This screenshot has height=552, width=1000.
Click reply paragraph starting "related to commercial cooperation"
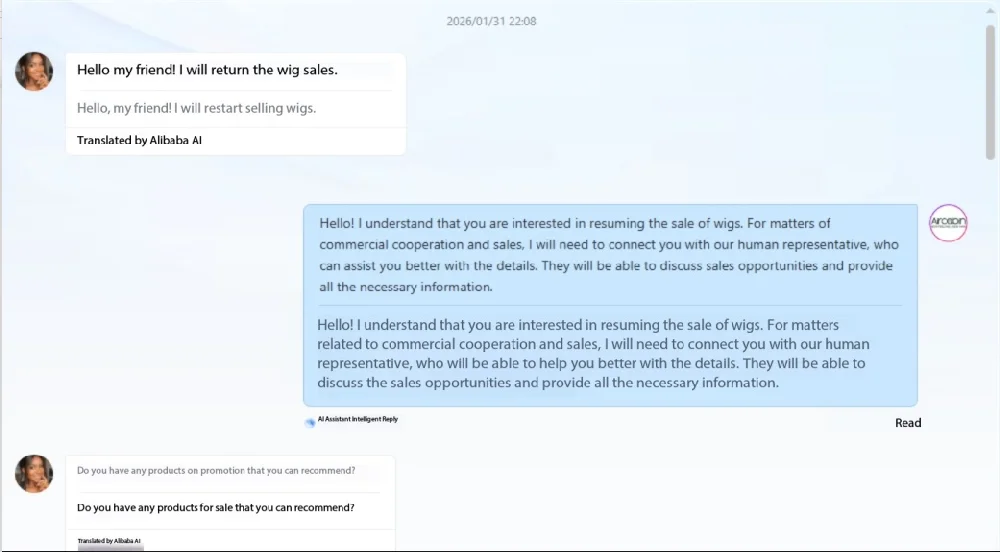(x=593, y=344)
